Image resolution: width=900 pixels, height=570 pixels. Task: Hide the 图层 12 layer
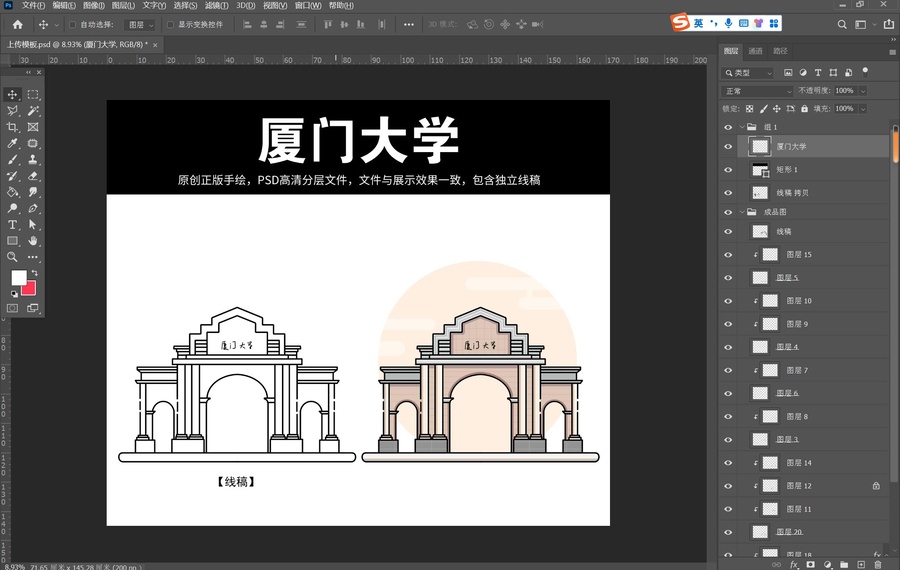point(728,486)
